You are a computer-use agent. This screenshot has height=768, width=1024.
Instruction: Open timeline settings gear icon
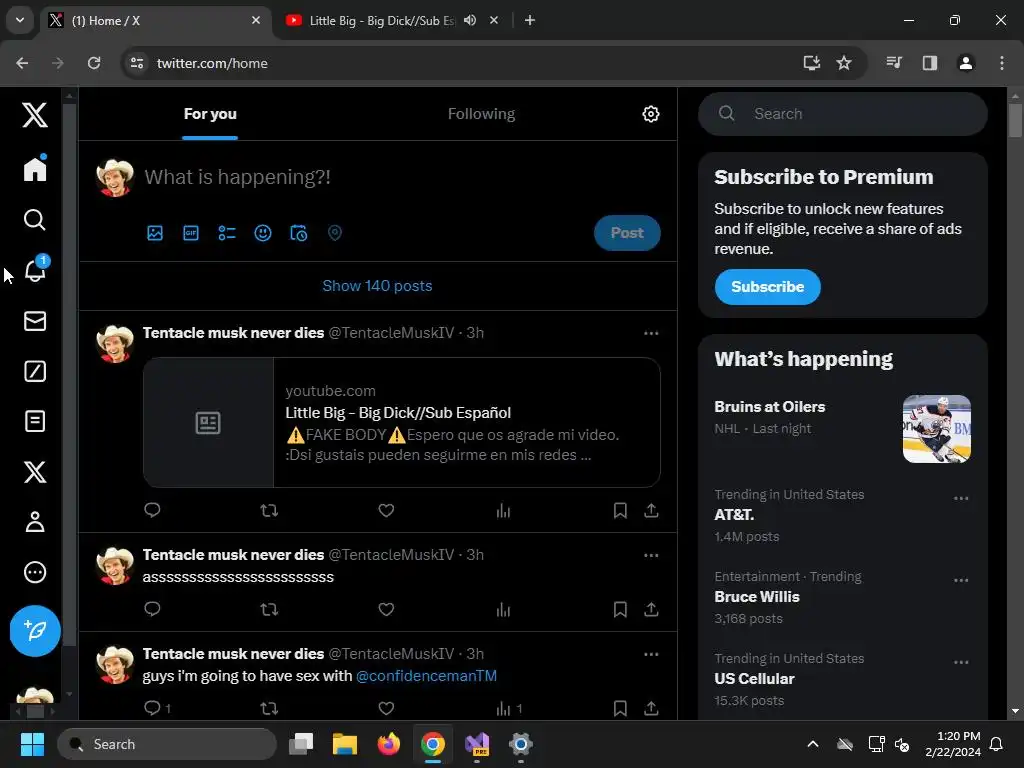tap(650, 114)
